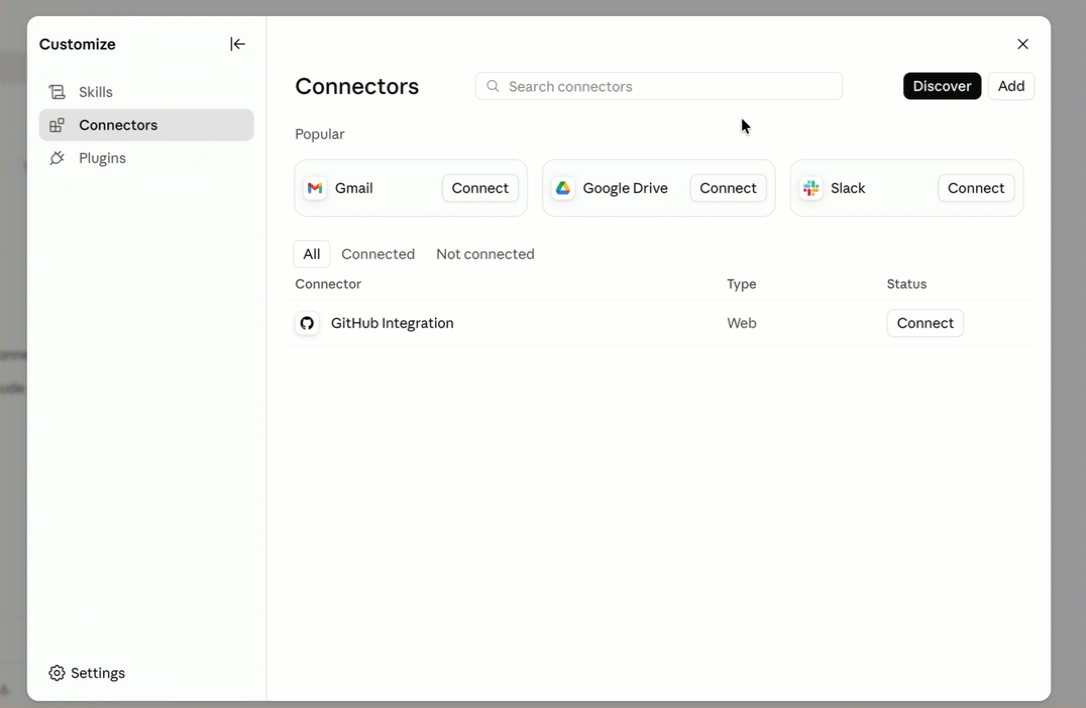Switch to the Not connected tab

(486, 254)
